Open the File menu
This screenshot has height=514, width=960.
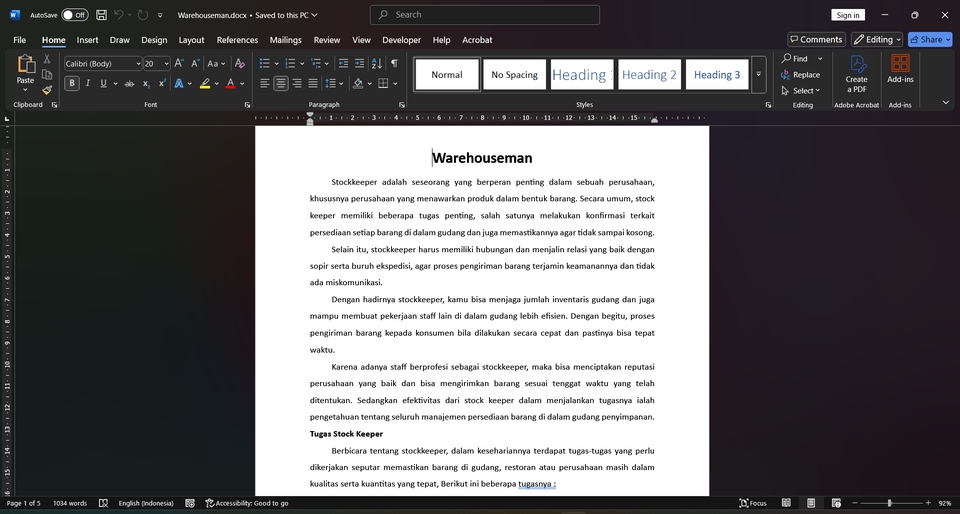[20, 40]
